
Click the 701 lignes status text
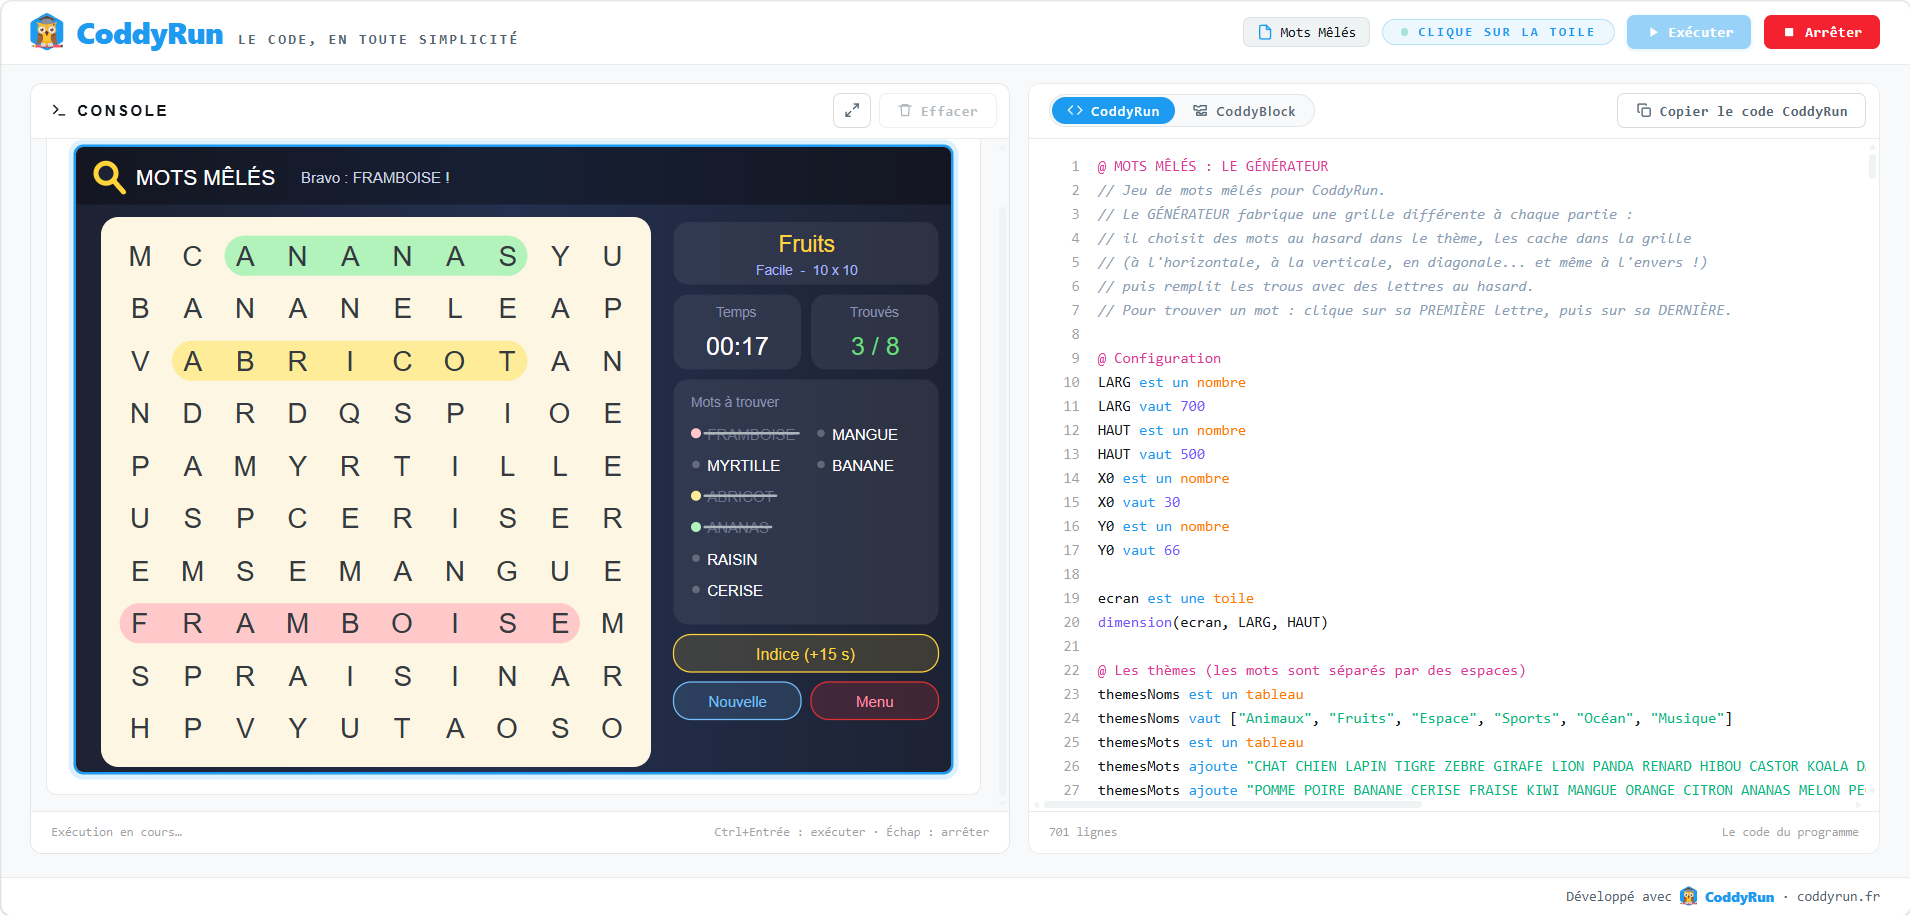[x=1083, y=832]
